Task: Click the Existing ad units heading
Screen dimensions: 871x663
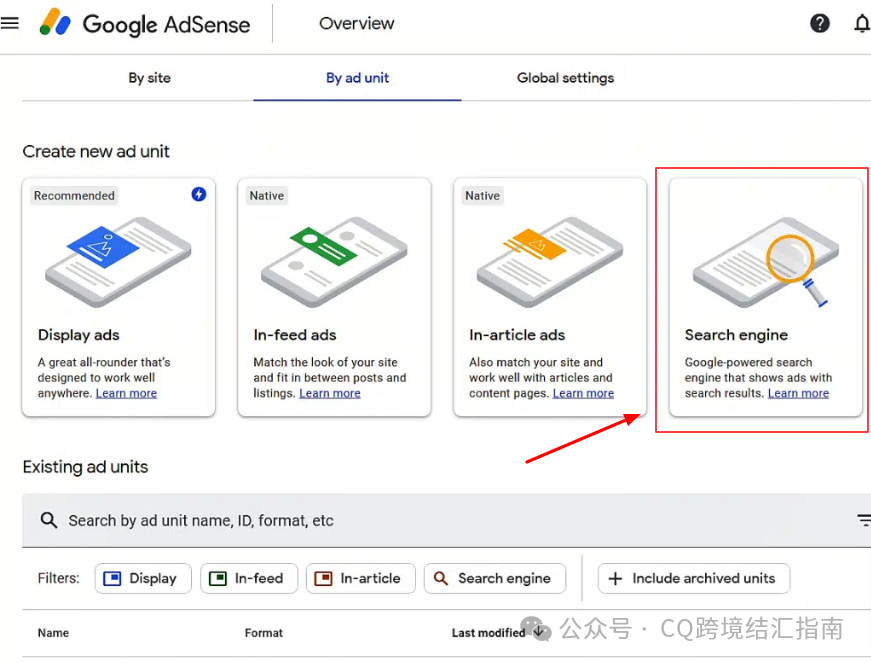Action: [85, 466]
